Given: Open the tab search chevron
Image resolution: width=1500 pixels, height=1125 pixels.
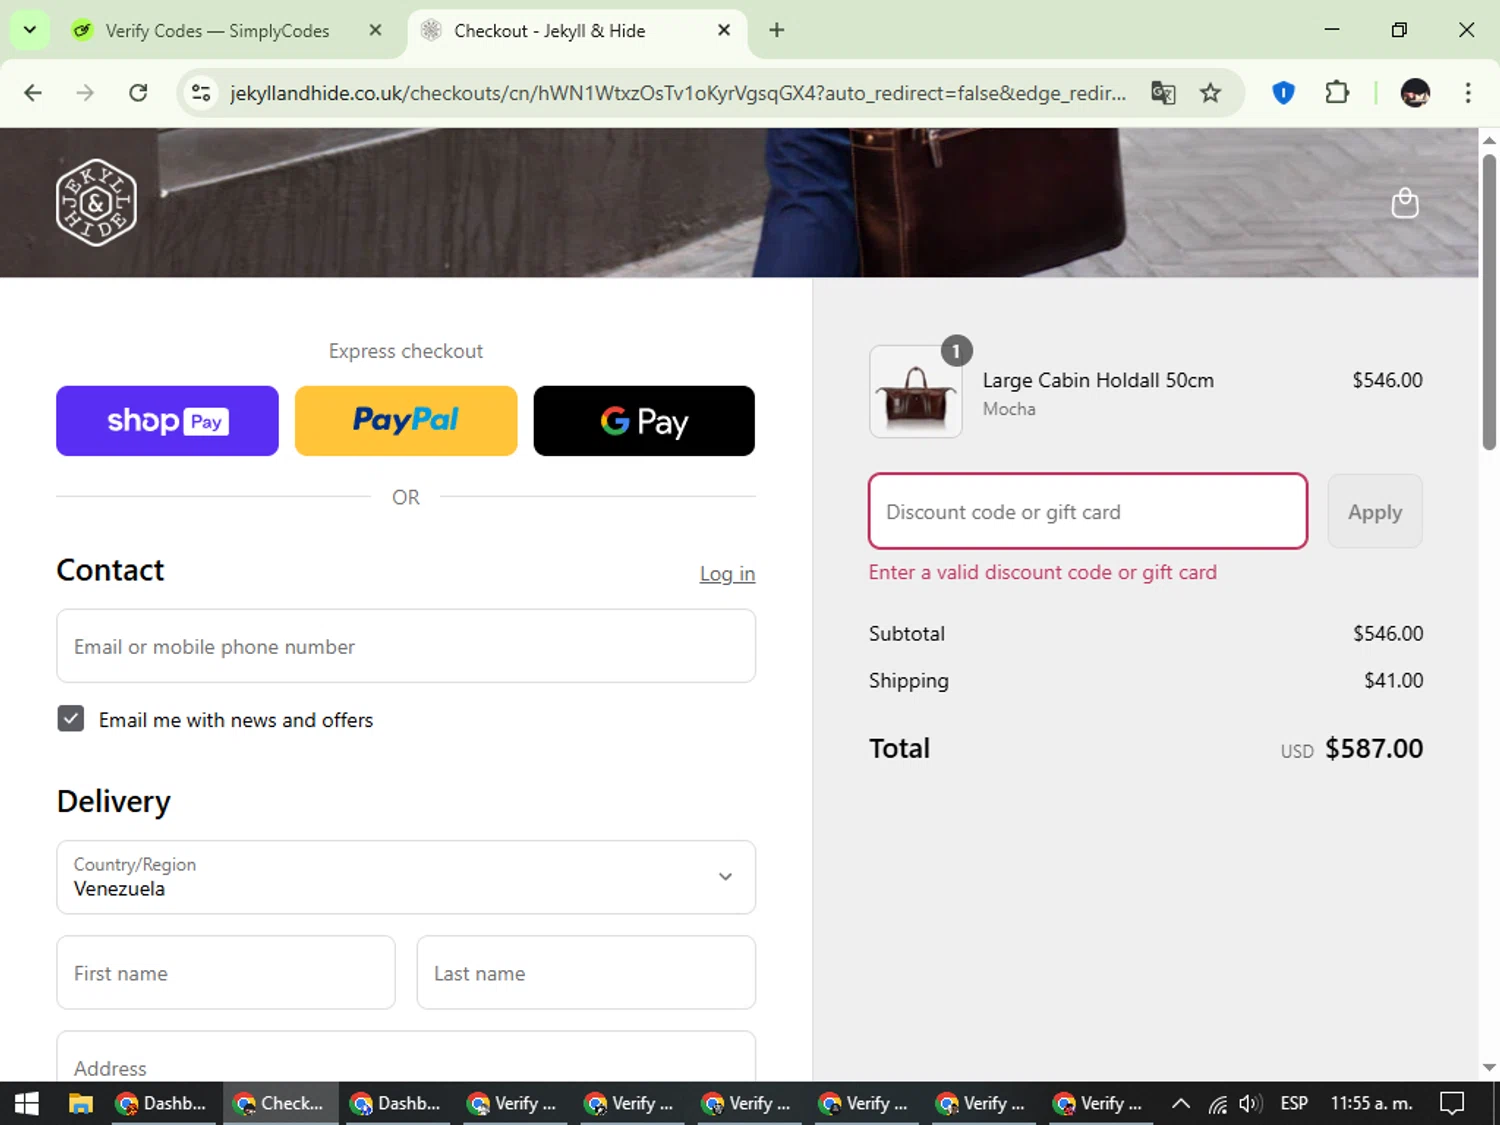Looking at the screenshot, I should tap(30, 30).
